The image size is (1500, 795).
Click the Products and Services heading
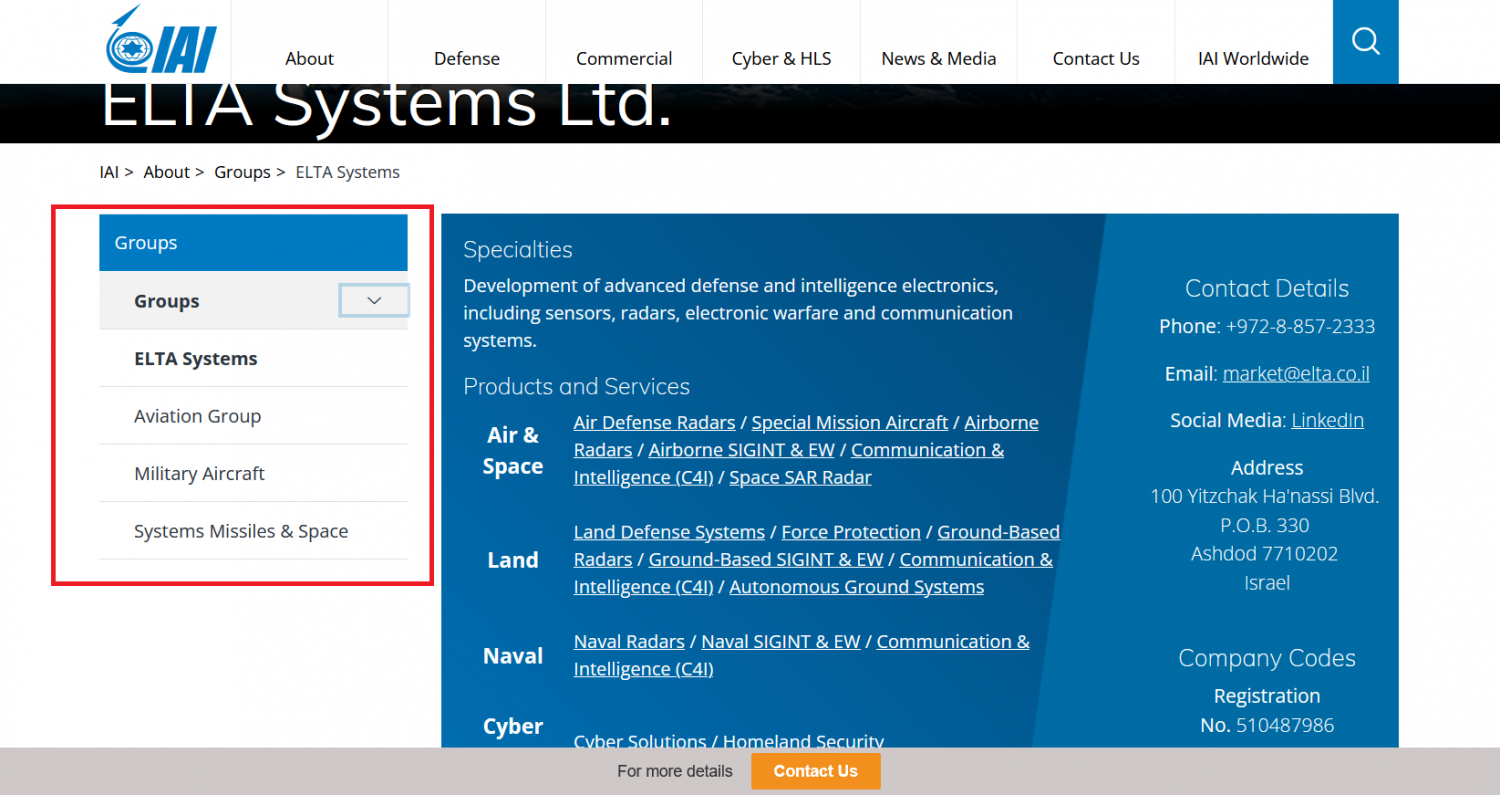click(x=577, y=386)
